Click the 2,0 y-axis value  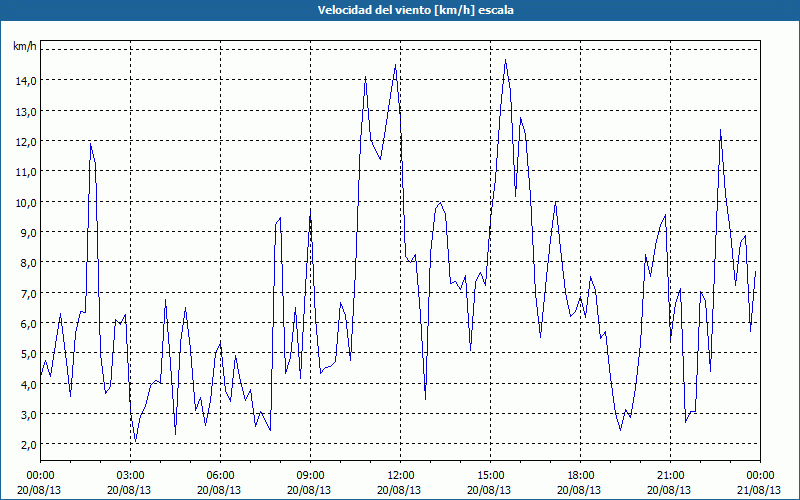click(x=28, y=444)
